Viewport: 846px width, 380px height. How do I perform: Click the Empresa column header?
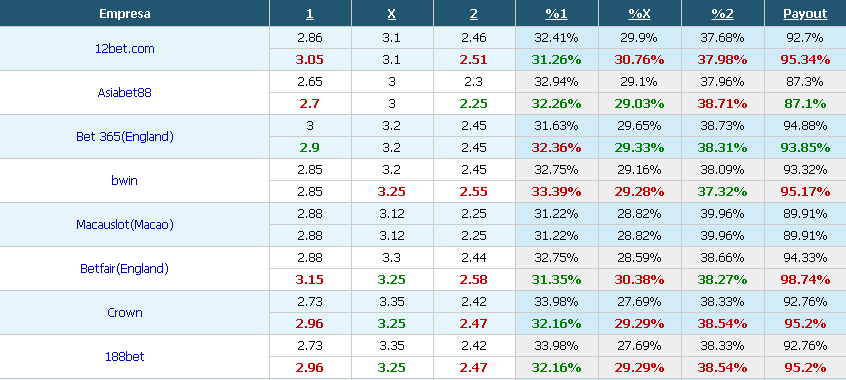[125, 14]
